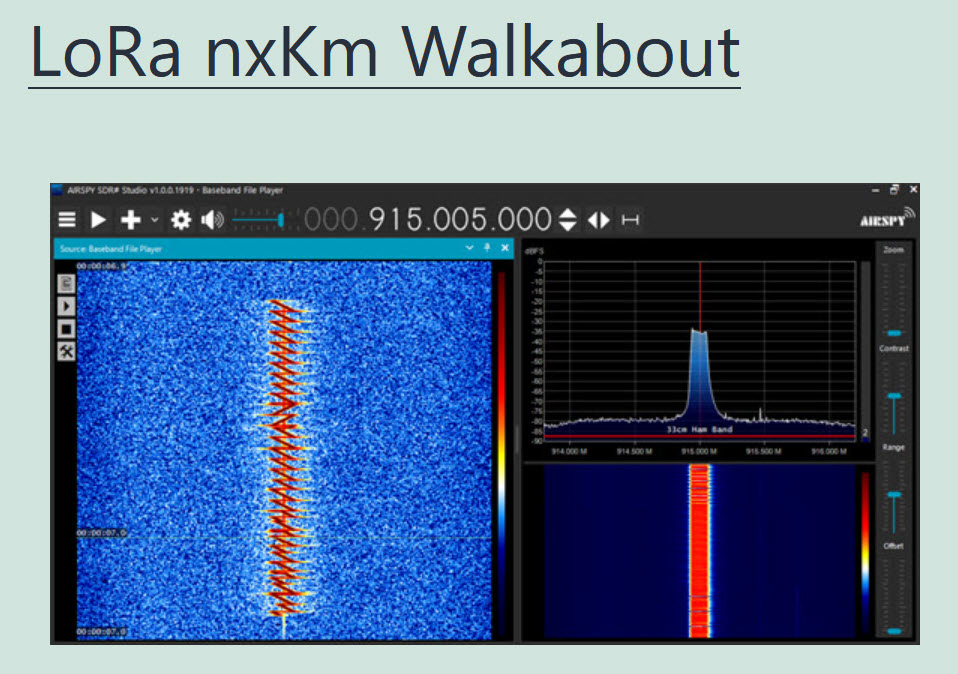Mute audio using the speaker icon
The image size is (958, 674).
[212, 220]
